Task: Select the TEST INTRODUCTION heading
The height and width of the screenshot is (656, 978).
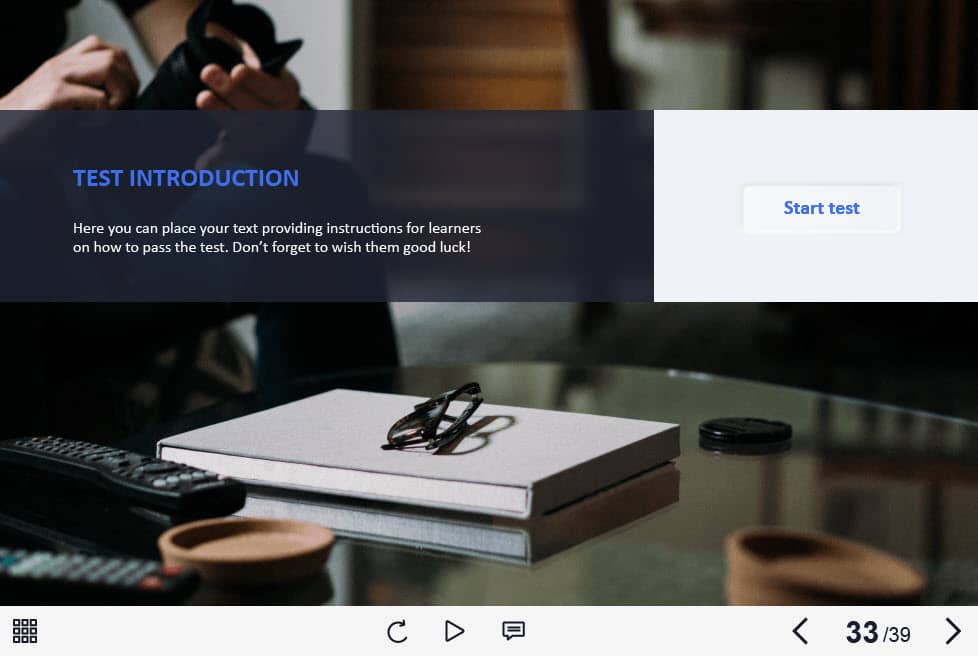Action: (x=186, y=178)
